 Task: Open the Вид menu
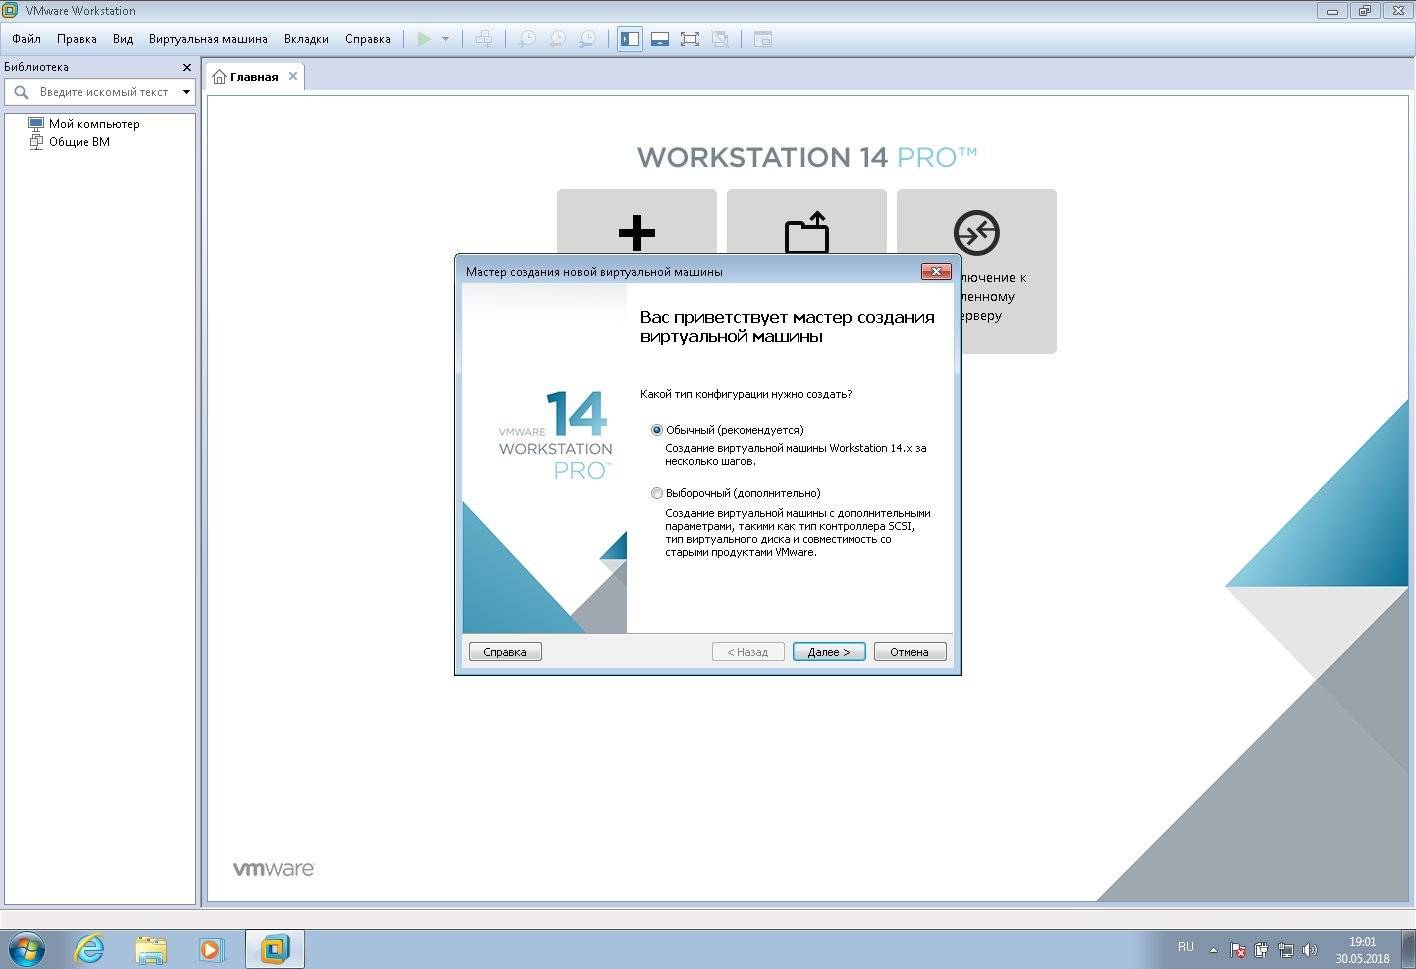click(123, 39)
